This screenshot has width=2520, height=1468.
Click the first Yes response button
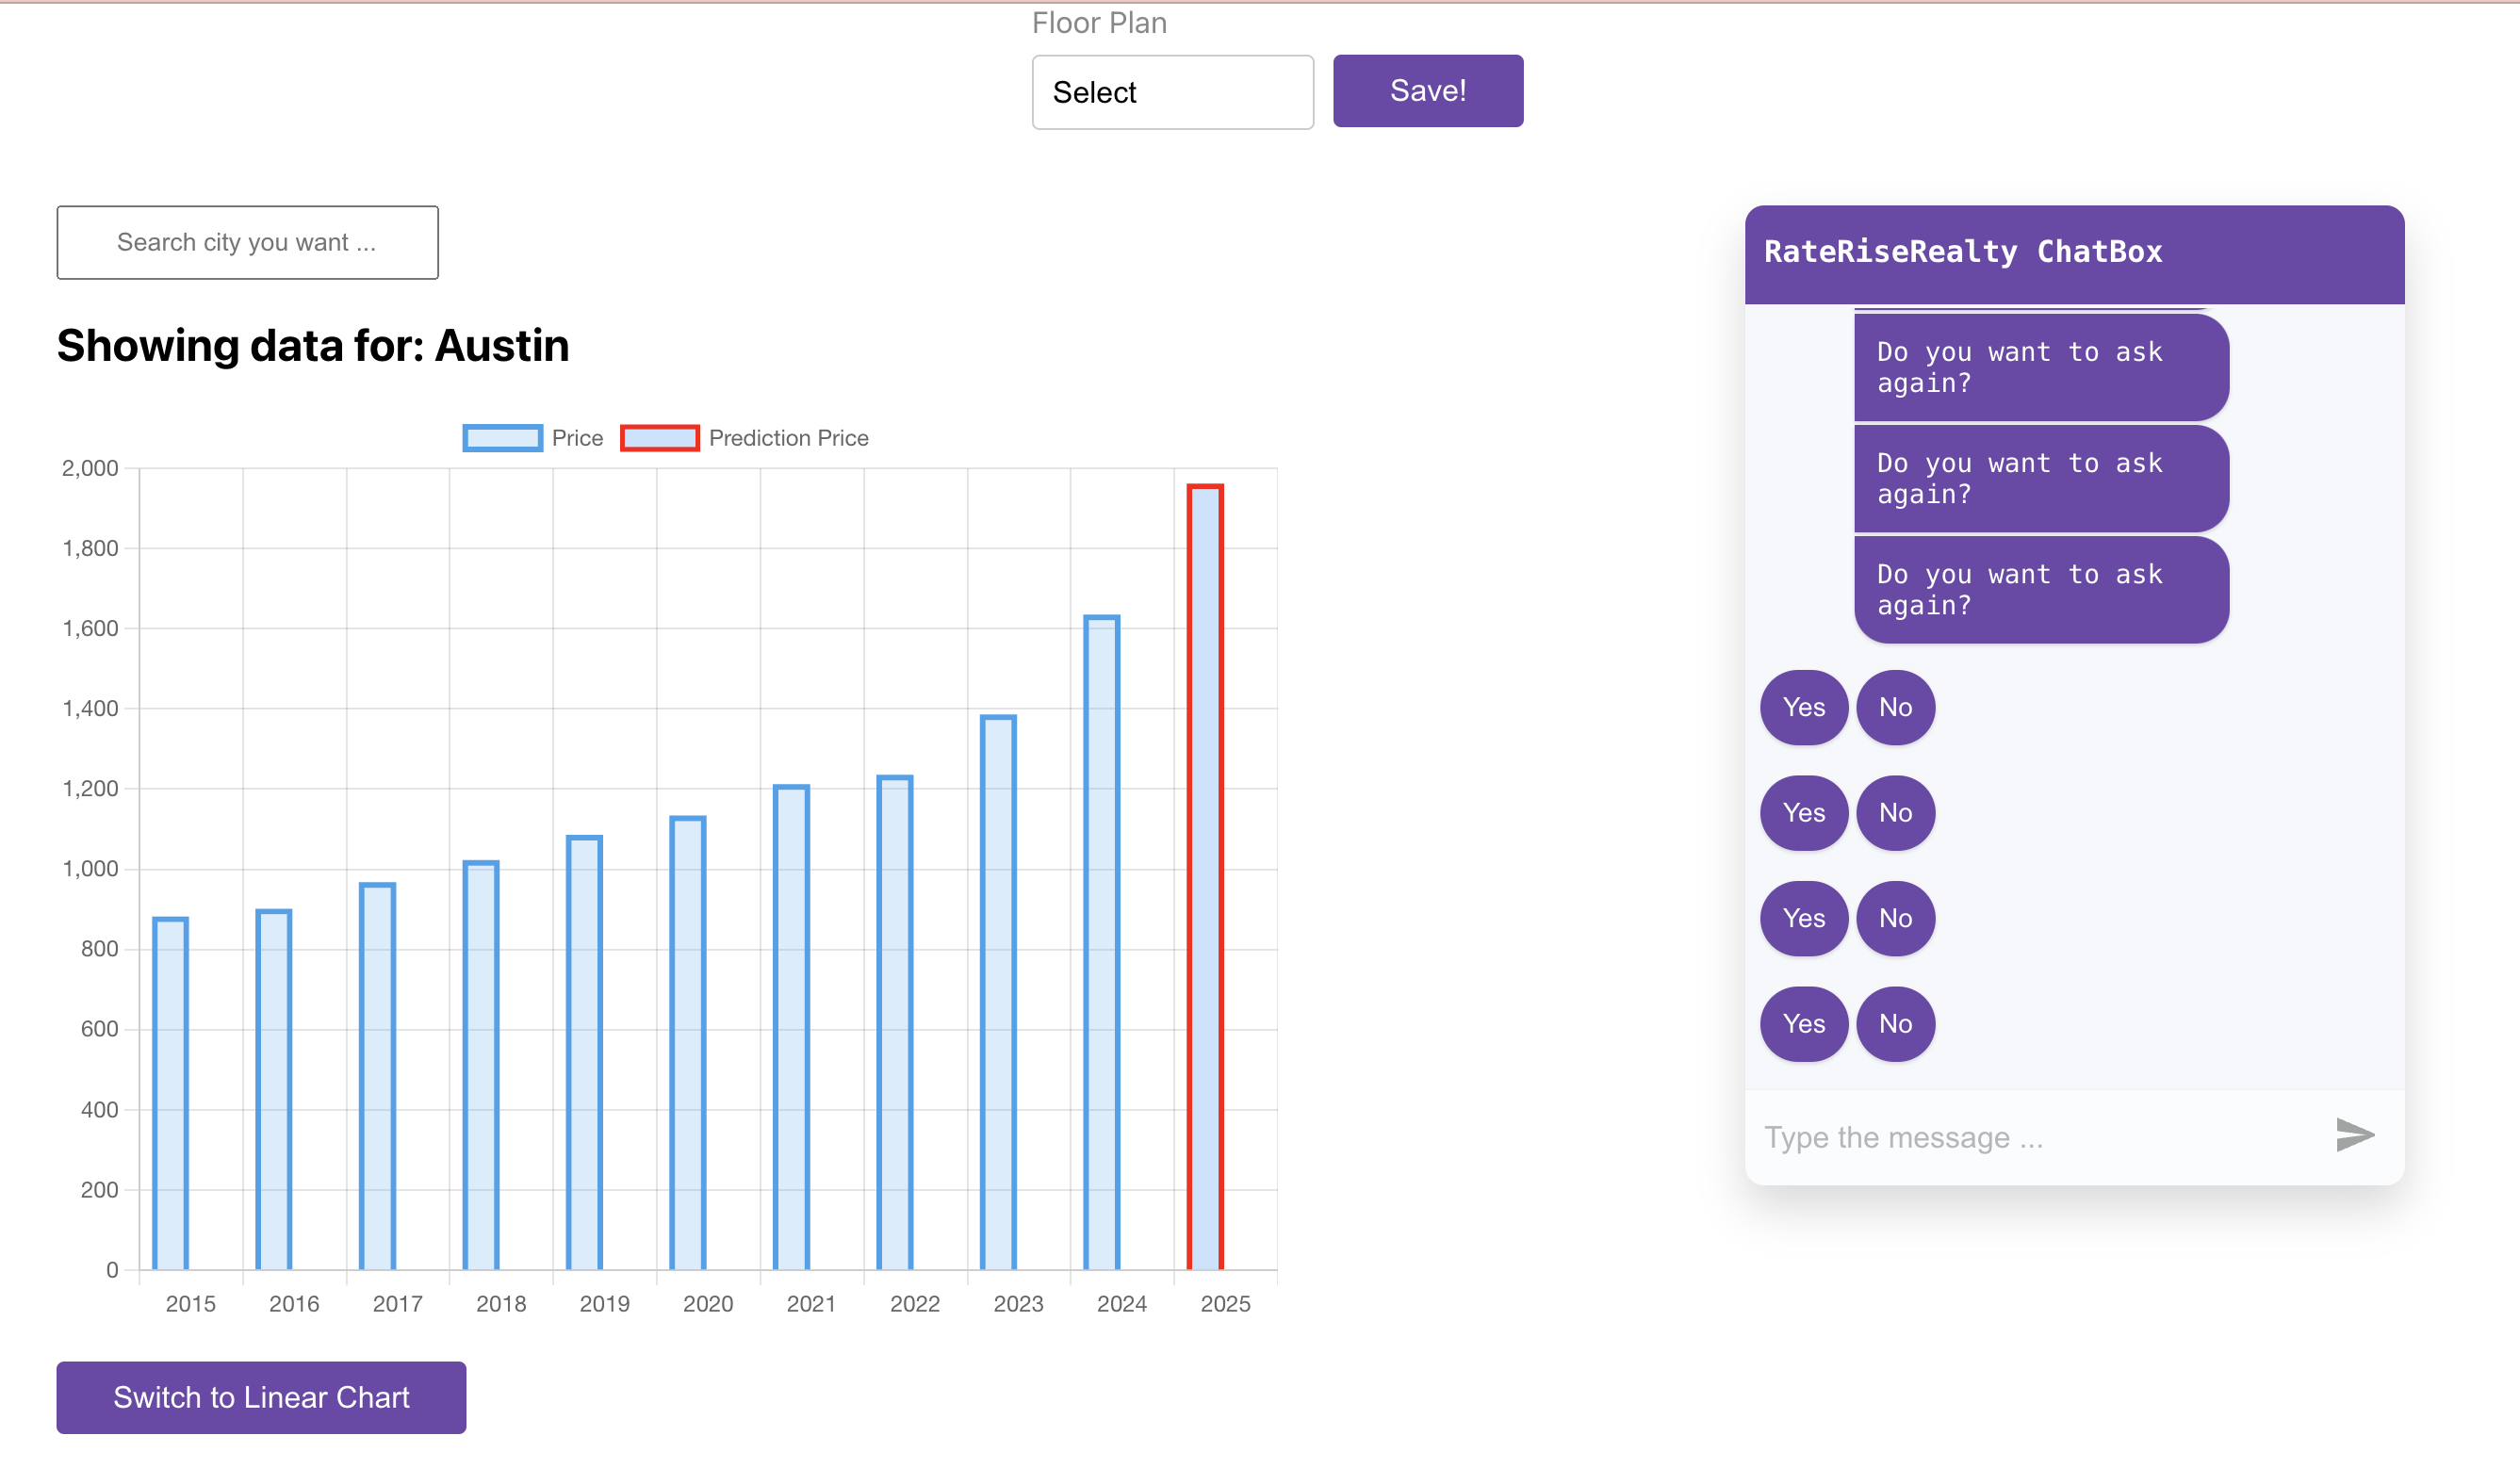tap(1804, 706)
